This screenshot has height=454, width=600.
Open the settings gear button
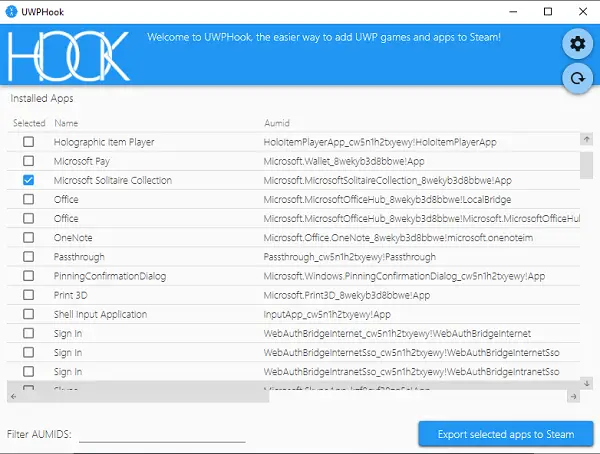click(x=577, y=44)
